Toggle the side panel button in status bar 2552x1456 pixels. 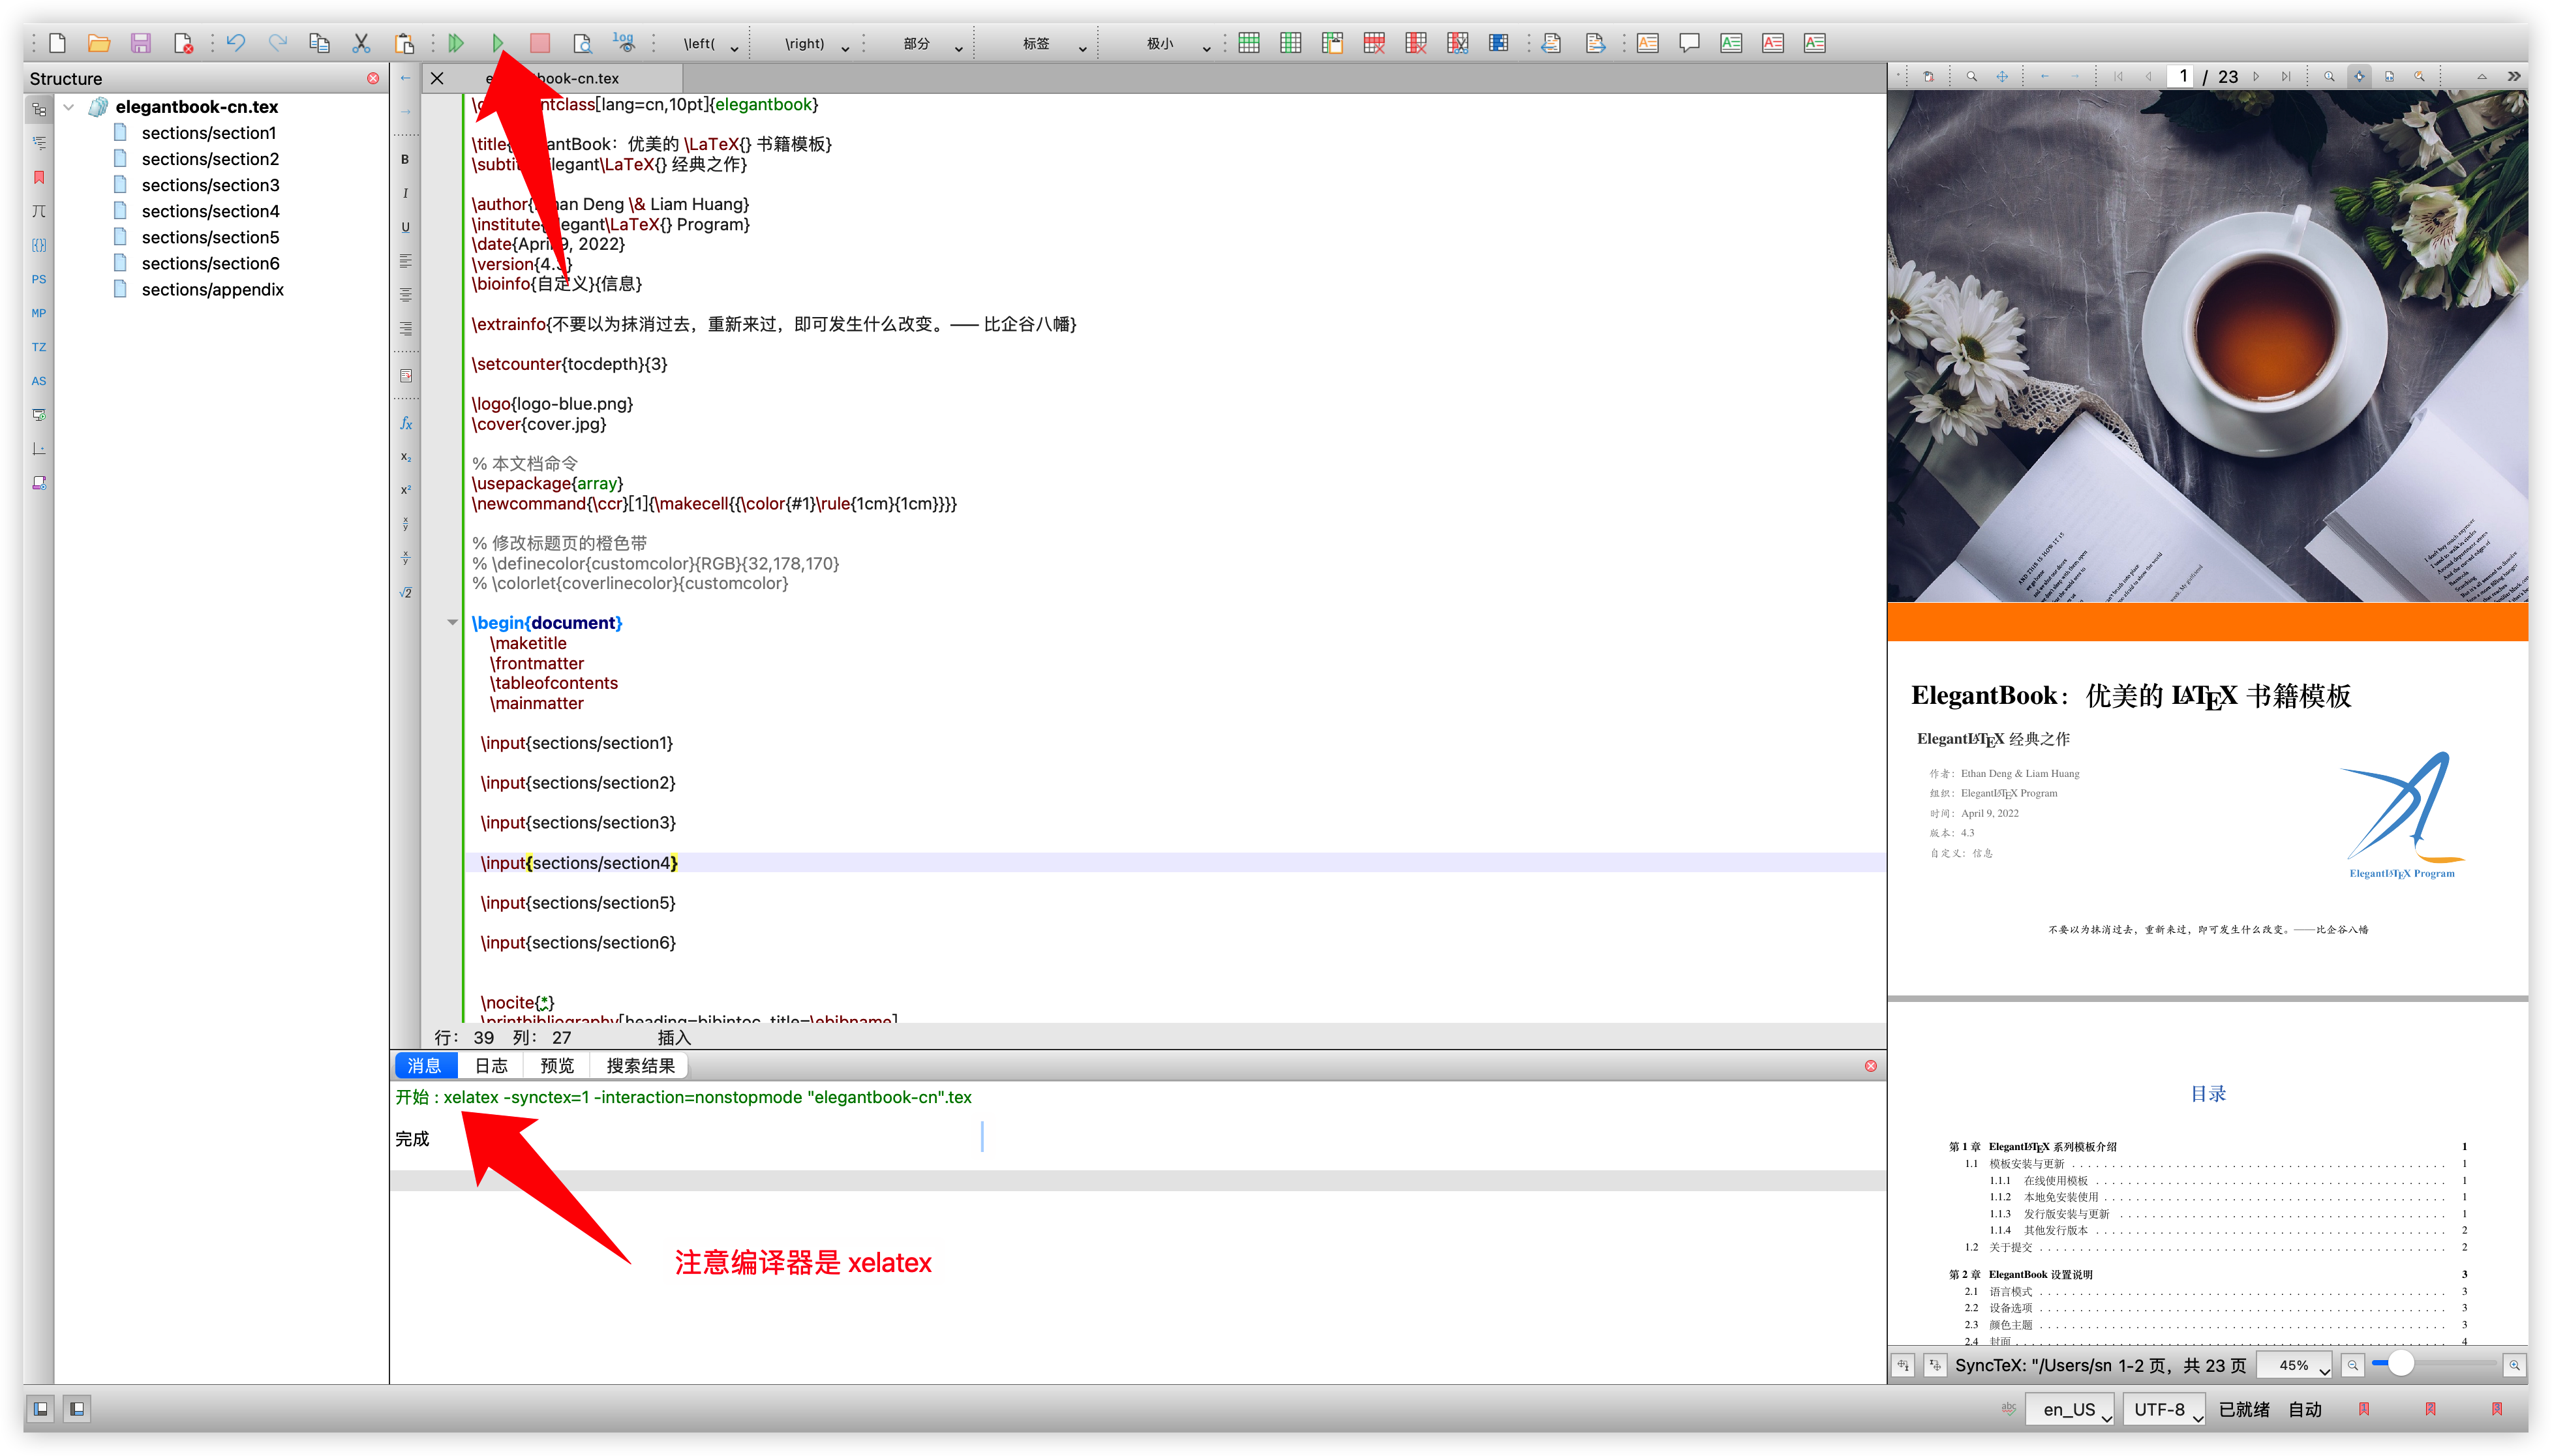[40, 1409]
